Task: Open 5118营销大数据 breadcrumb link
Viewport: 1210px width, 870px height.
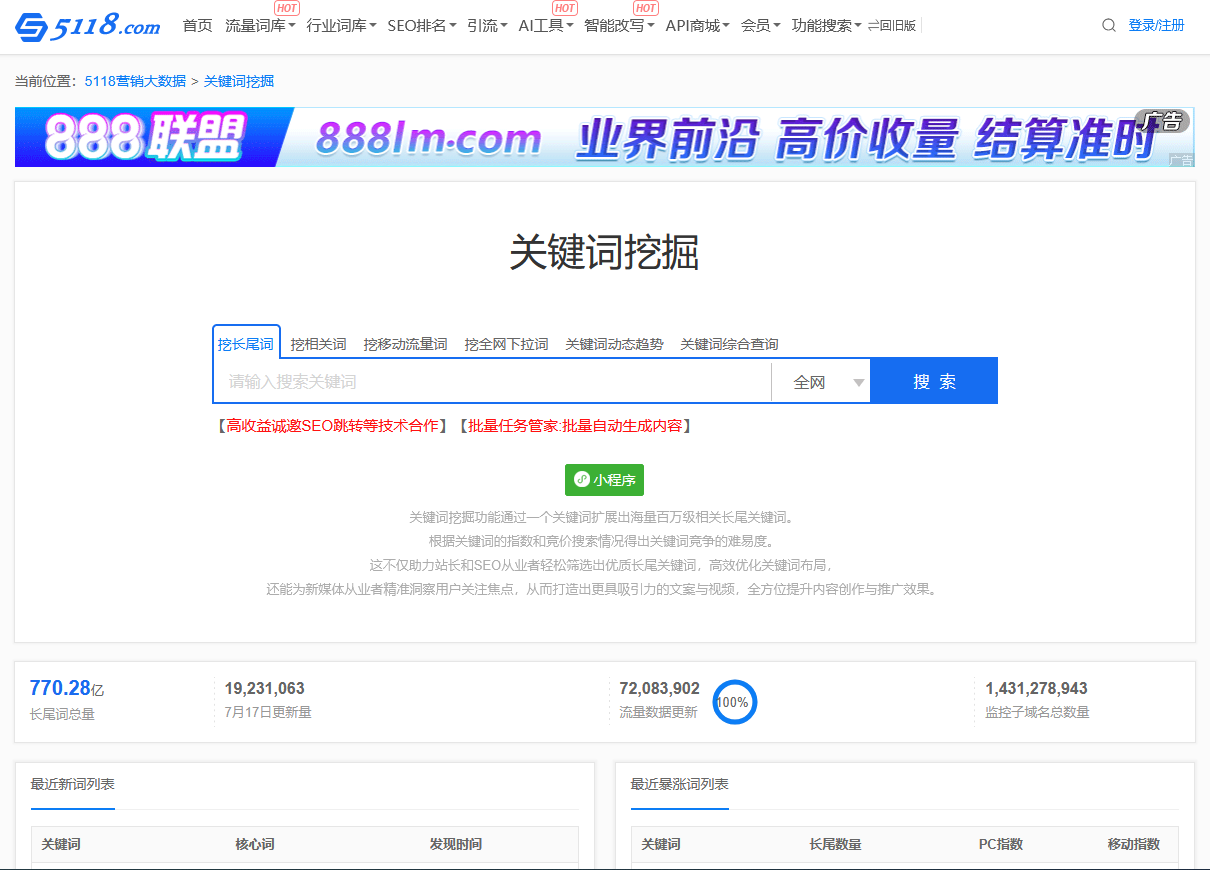Action: [x=135, y=81]
